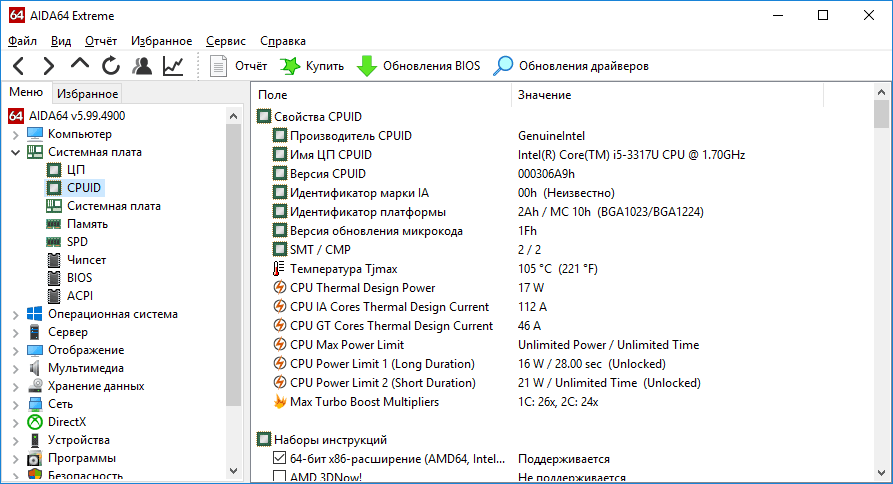Expand the Сервер tree node

tap(15, 333)
